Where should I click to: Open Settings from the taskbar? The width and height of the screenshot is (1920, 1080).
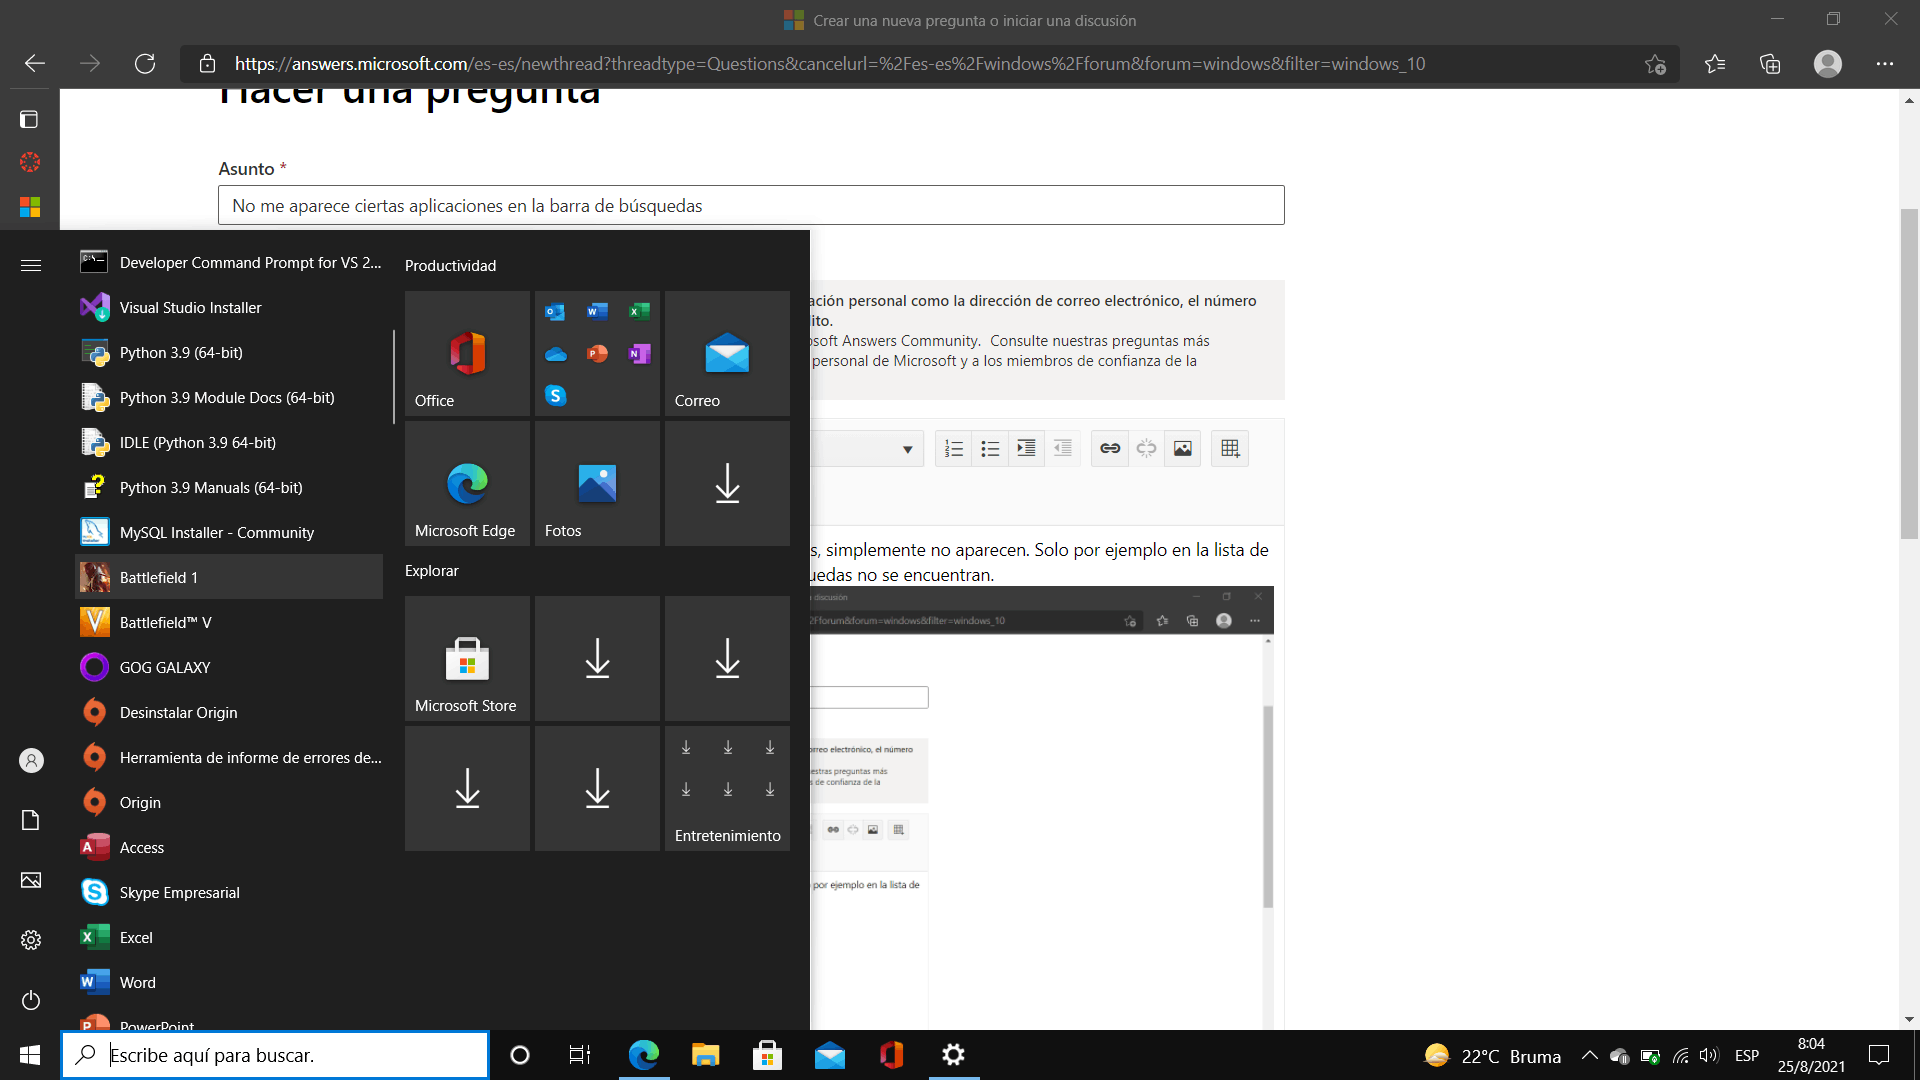coord(953,1055)
